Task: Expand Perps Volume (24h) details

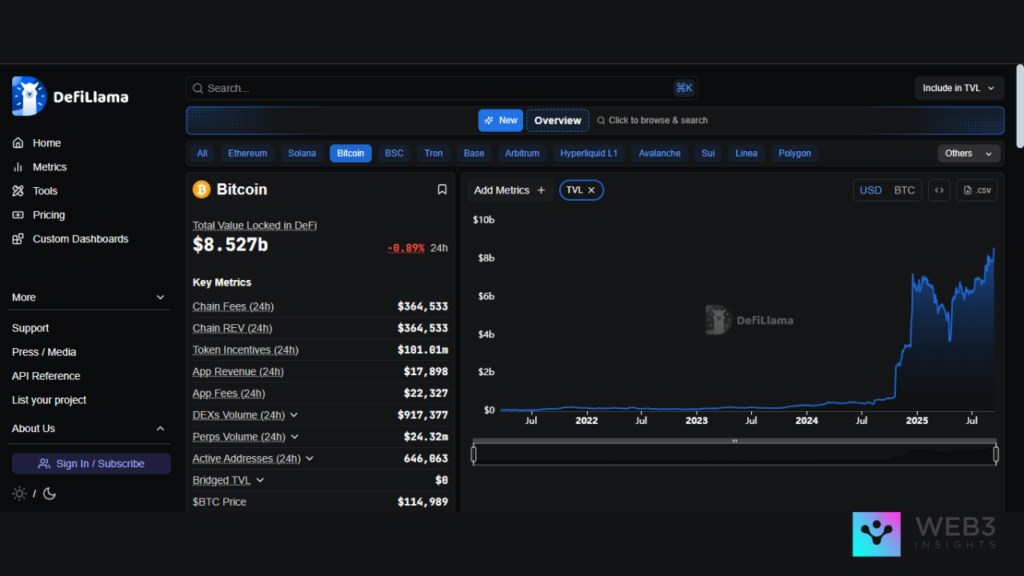Action: (295, 437)
